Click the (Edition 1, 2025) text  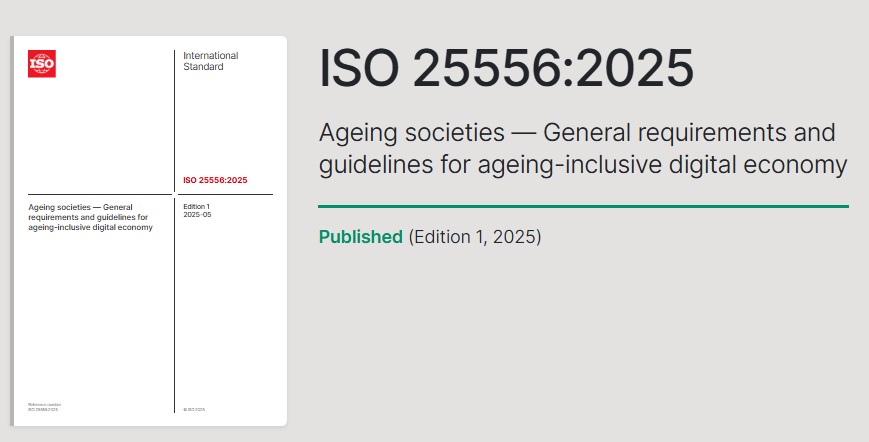475,237
